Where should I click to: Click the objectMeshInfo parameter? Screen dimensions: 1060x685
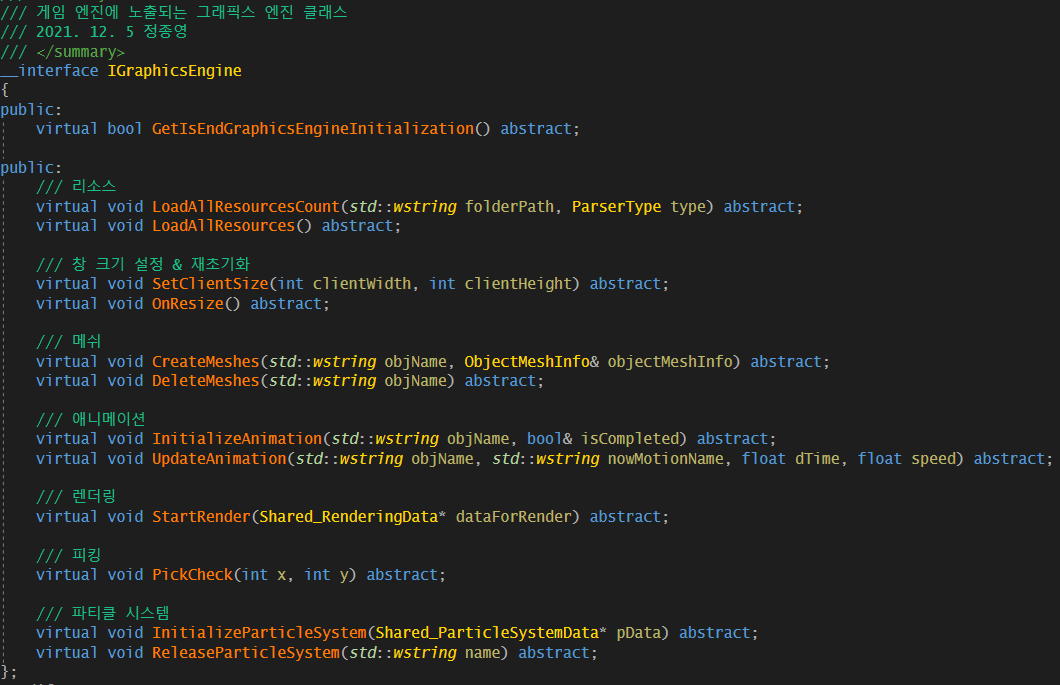[x=670, y=362]
